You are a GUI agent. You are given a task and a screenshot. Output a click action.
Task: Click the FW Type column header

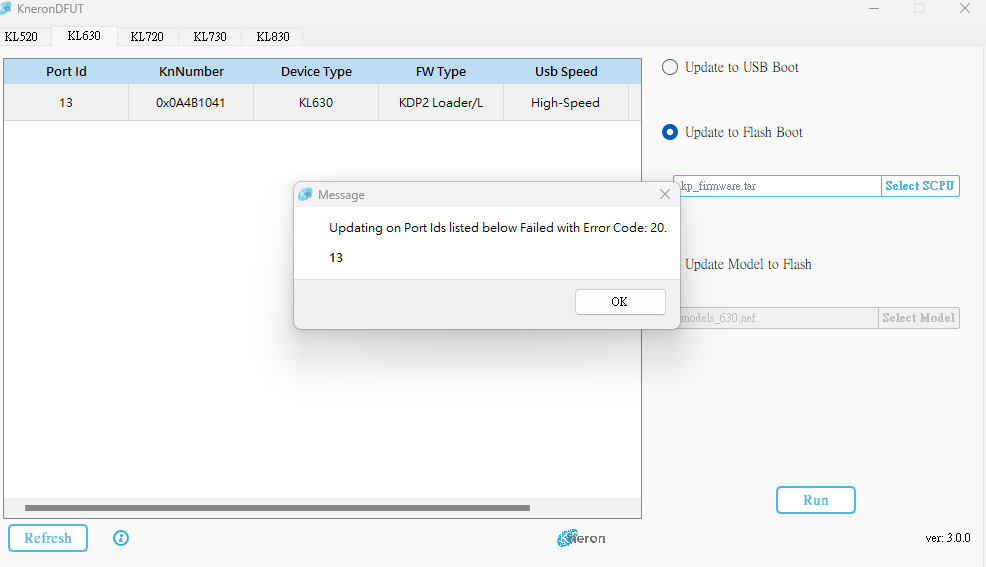point(441,72)
